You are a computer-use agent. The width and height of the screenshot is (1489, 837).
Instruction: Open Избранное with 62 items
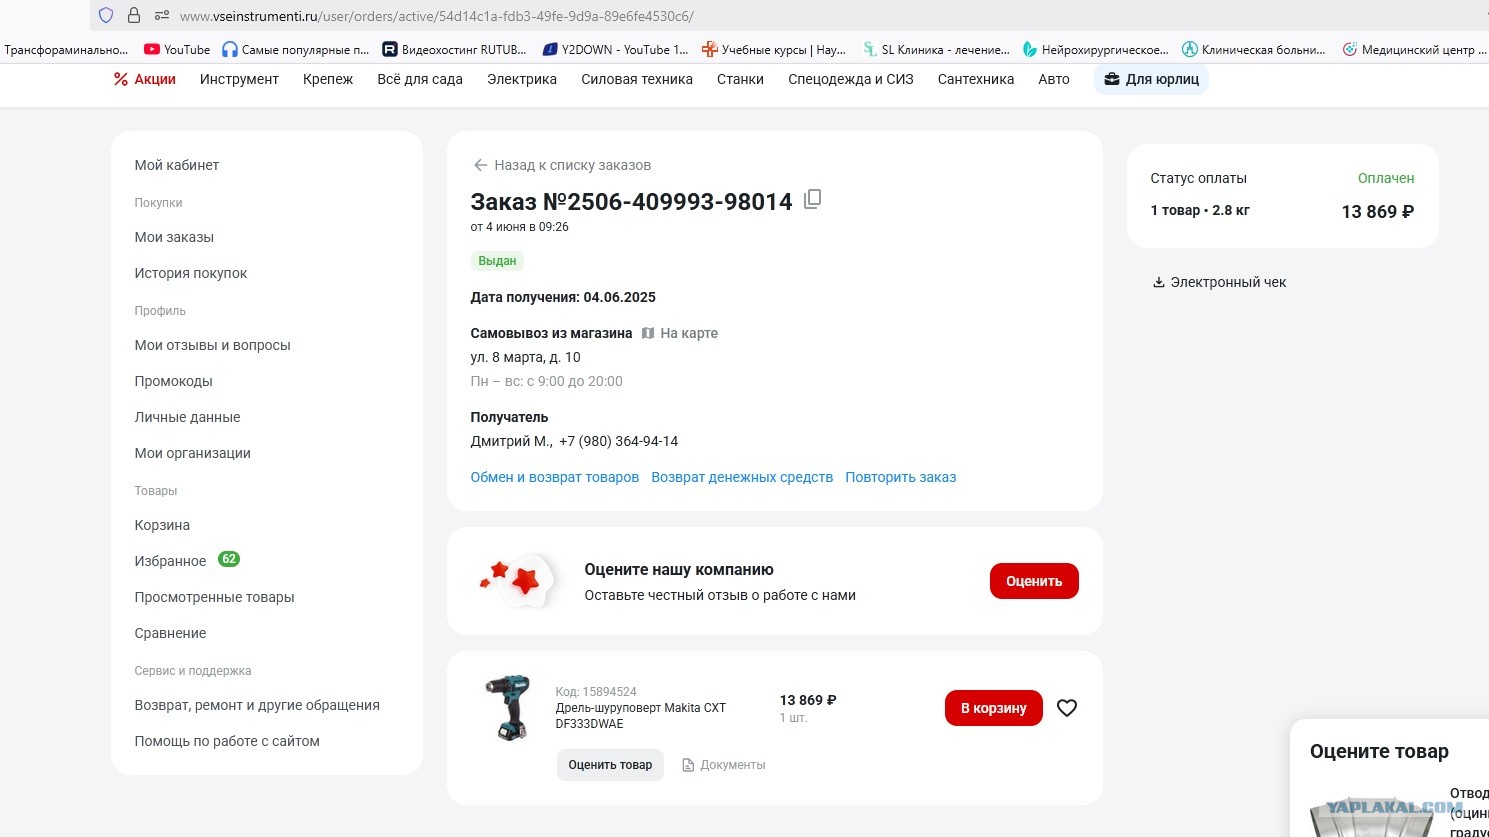[187, 561]
